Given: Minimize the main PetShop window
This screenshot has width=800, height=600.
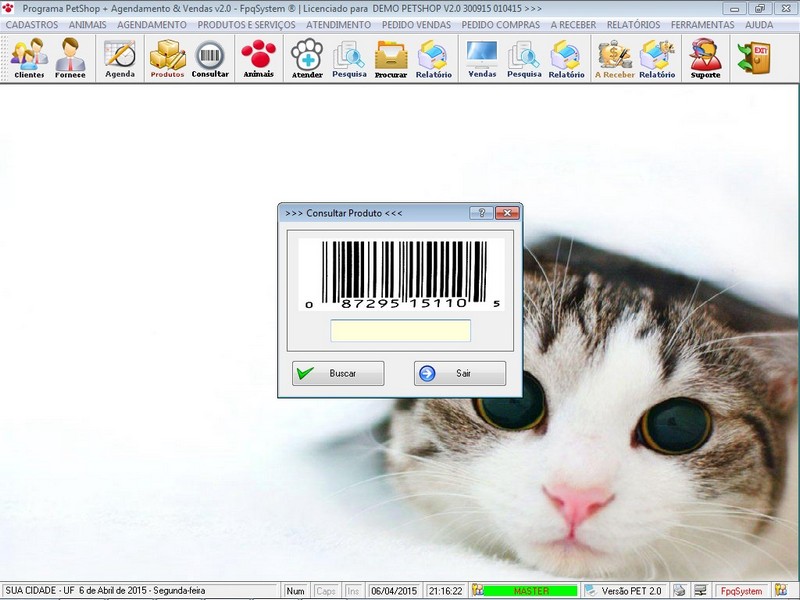Looking at the screenshot, I should point(734,8).
